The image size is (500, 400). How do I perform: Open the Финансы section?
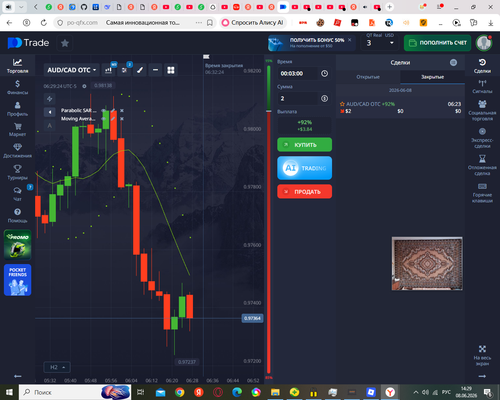(x=17, y=87)
